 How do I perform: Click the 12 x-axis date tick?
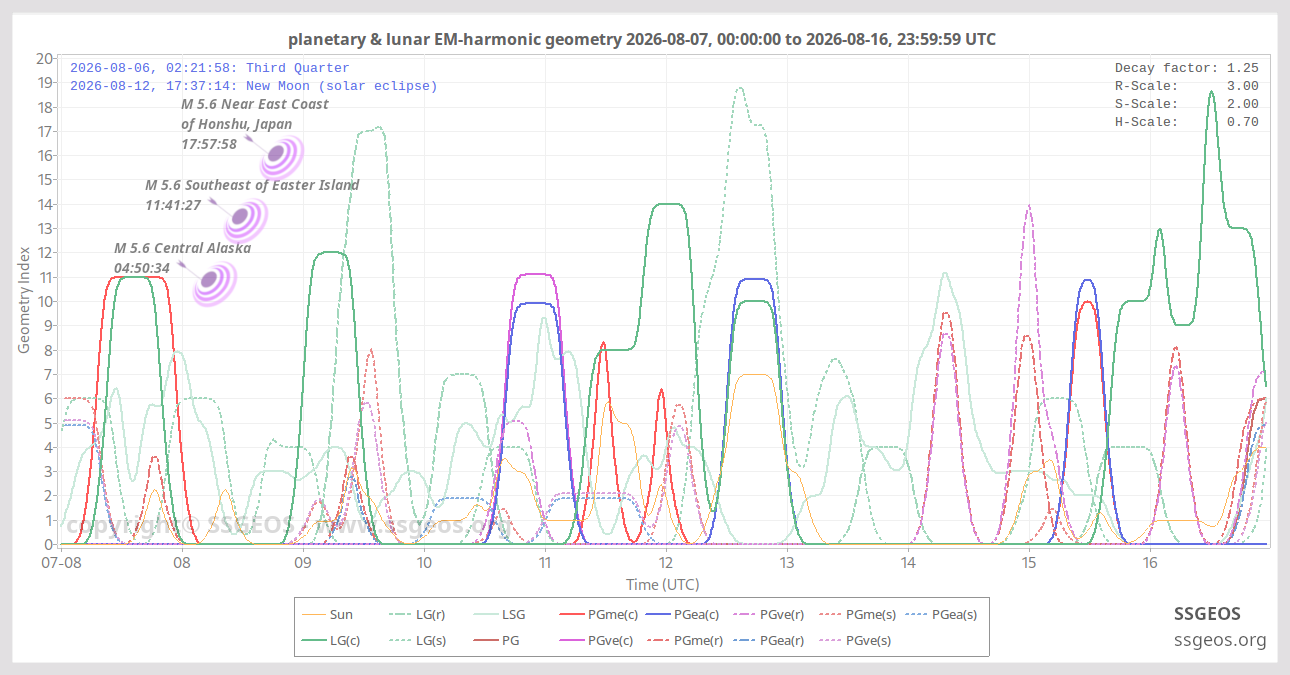666,564
